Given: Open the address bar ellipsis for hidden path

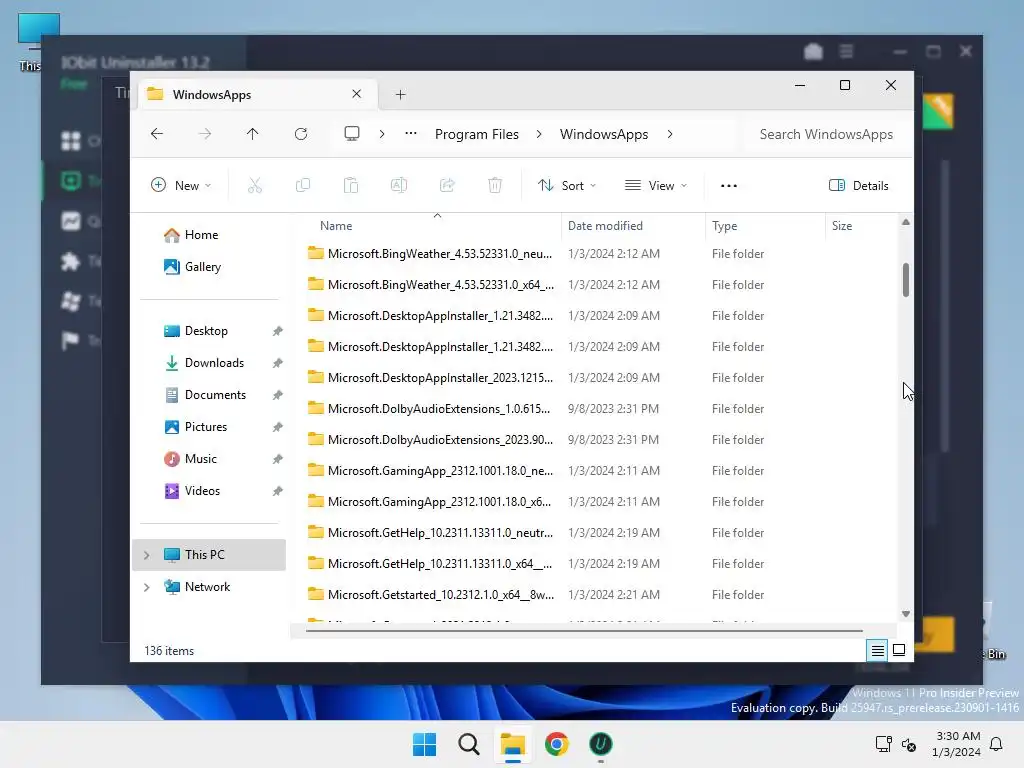Looking at the screenshot, I should pos(411,134).
